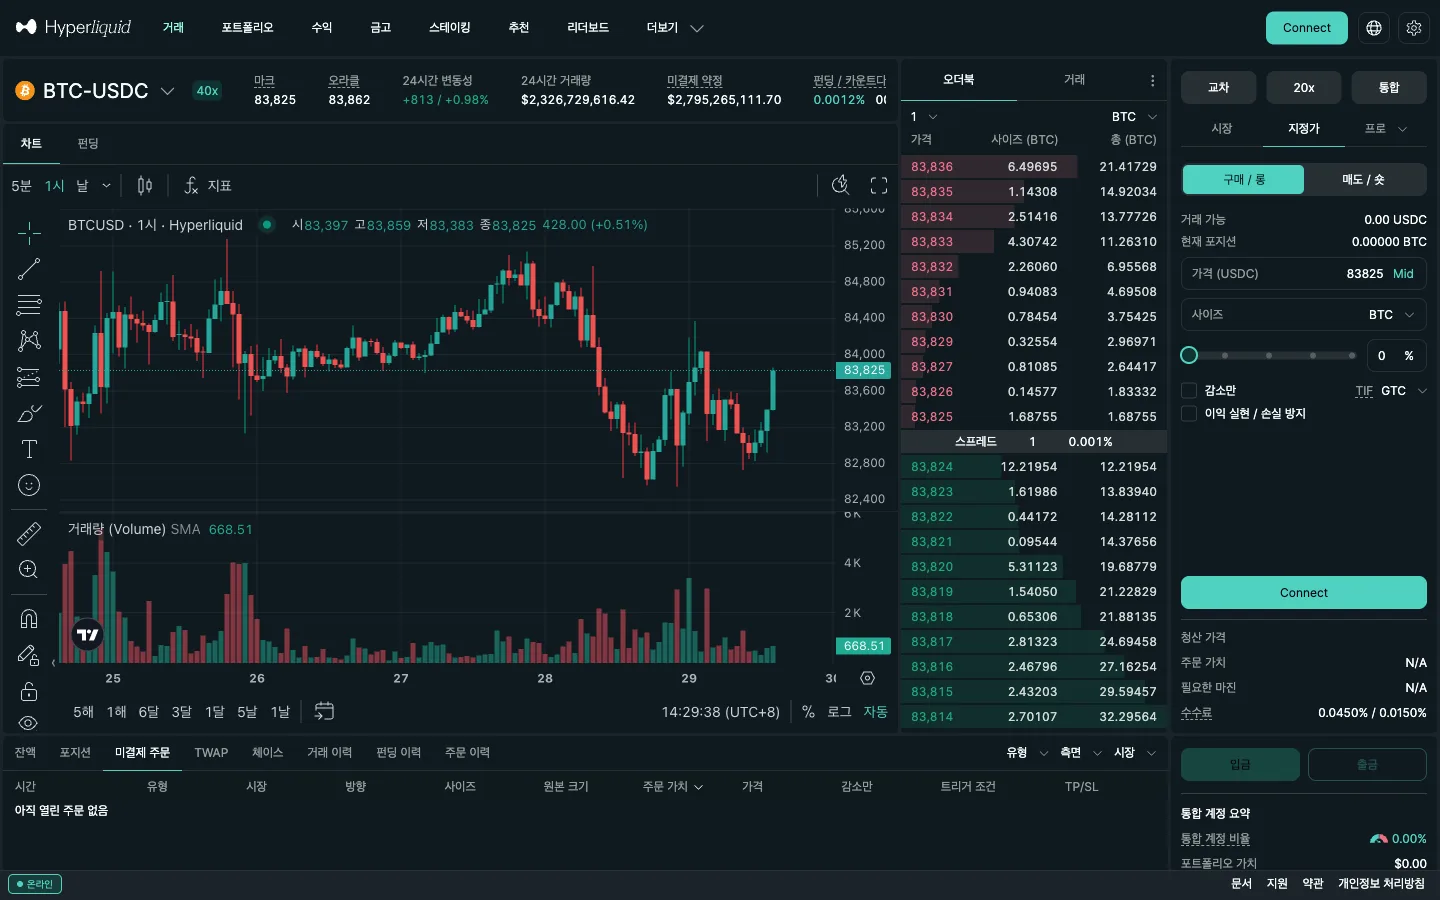Expand the 더보기 menu dropdown
1440x900 pixels.
click(x=675, y=28)
